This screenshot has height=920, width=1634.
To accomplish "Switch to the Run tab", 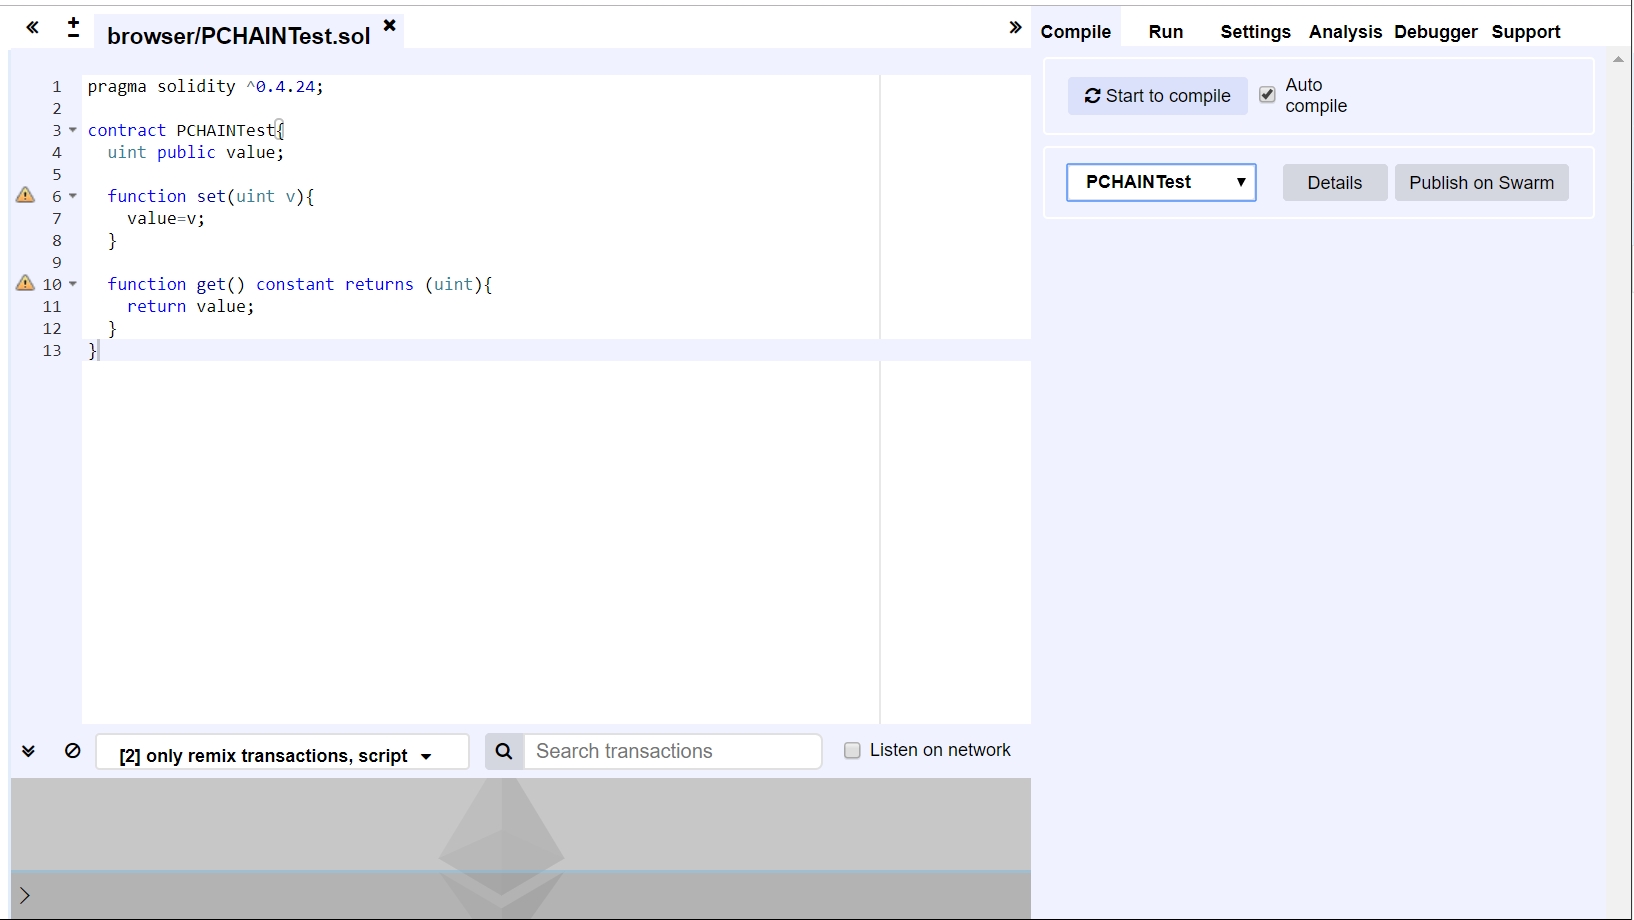I will (1165, 32).
